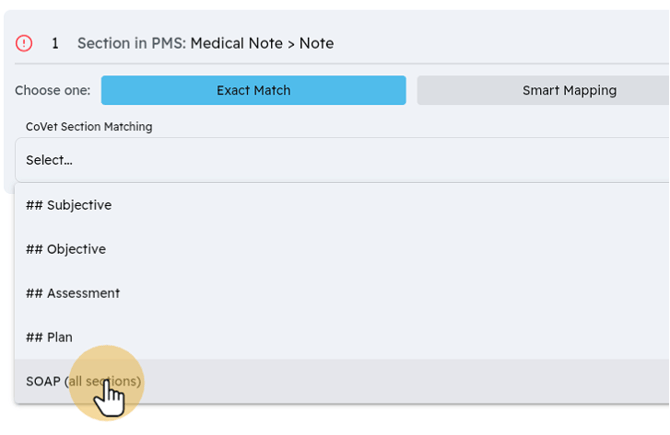The width and height of the screenshot is (670, 435).
Task: Select SOAP (all sections) entry
Action: click(x=342, y=381)
